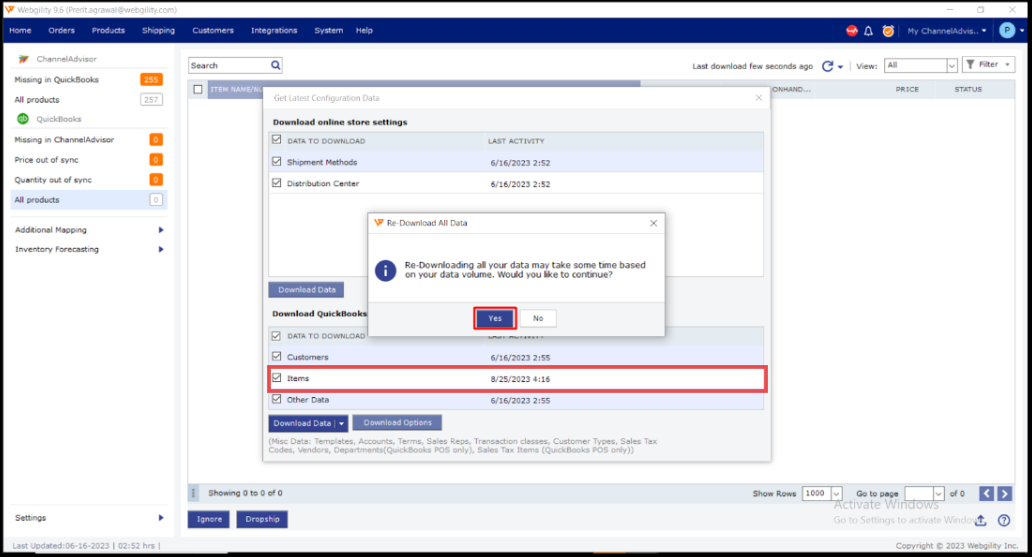Click the PRICE column header
This screenshot has height=557, width=1032.
point(906,89)
